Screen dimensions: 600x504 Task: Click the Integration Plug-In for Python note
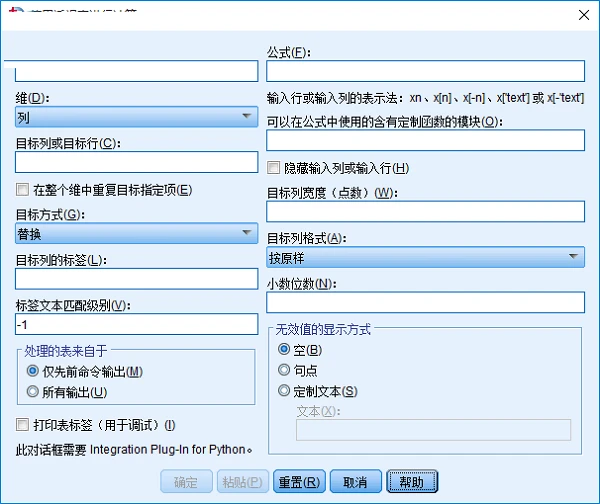[x=134, y=450]
